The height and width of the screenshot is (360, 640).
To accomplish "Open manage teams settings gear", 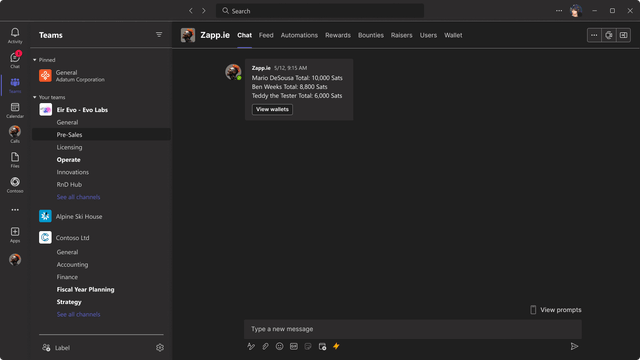I will 160,347.
